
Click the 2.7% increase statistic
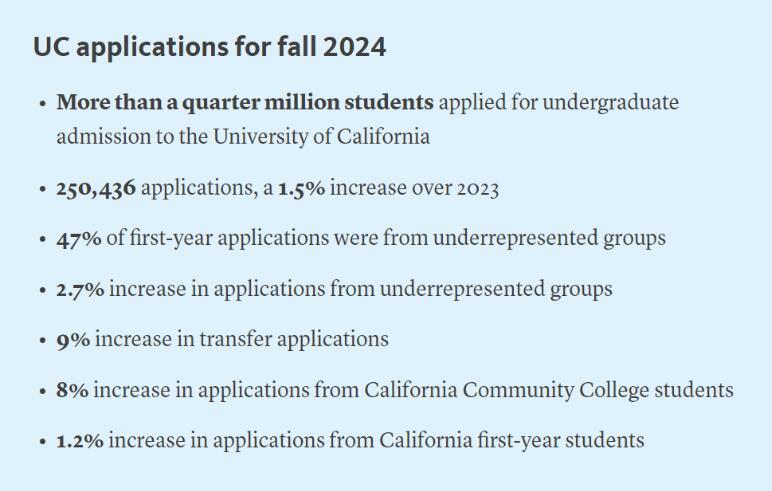pos(80,290)
